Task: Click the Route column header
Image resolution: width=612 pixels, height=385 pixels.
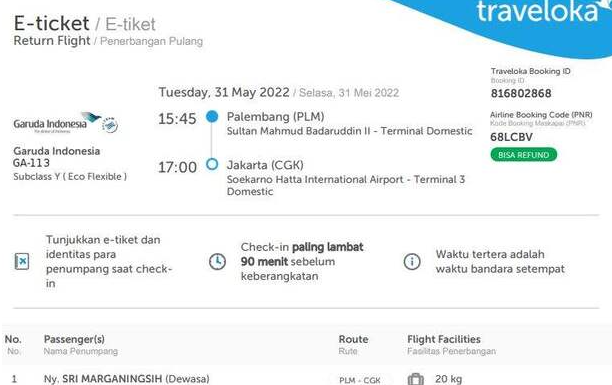Action: (x=353, y=339)
